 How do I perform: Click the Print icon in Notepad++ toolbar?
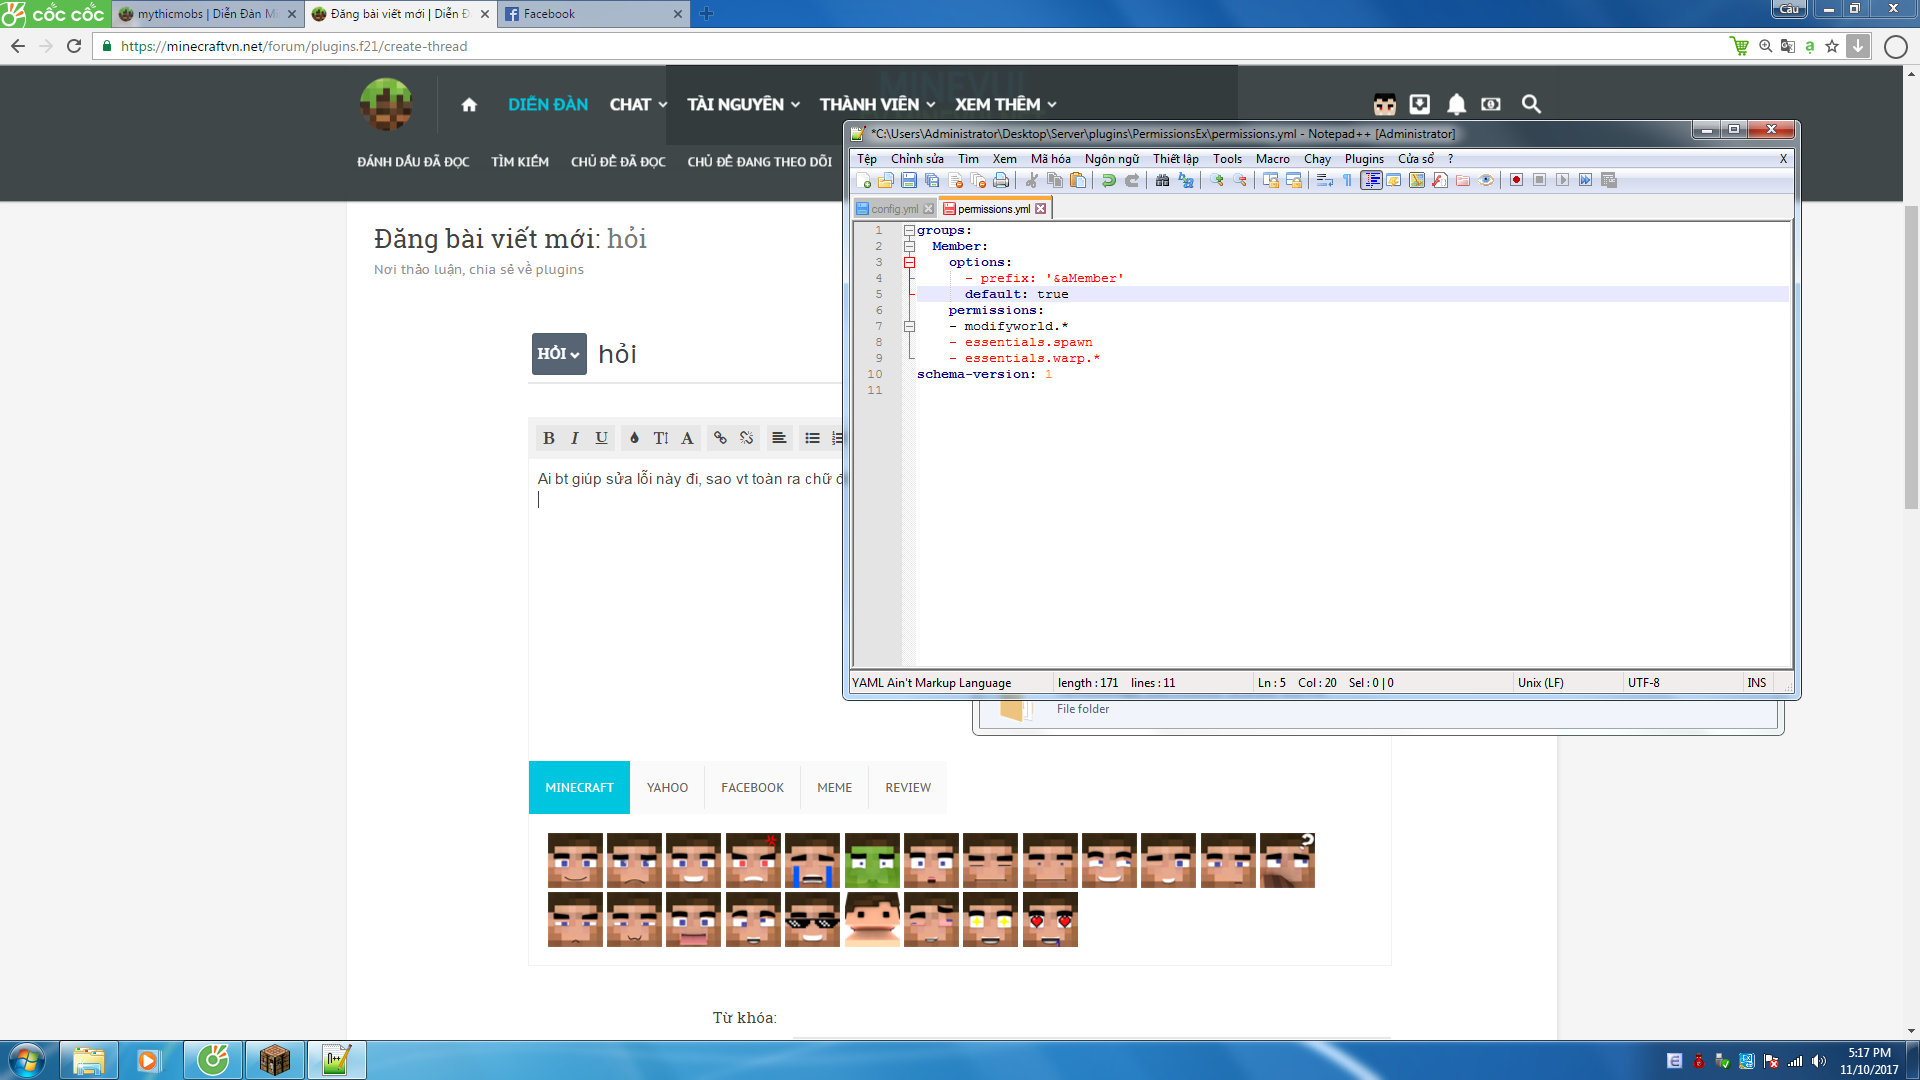[x=1001, y=181]
